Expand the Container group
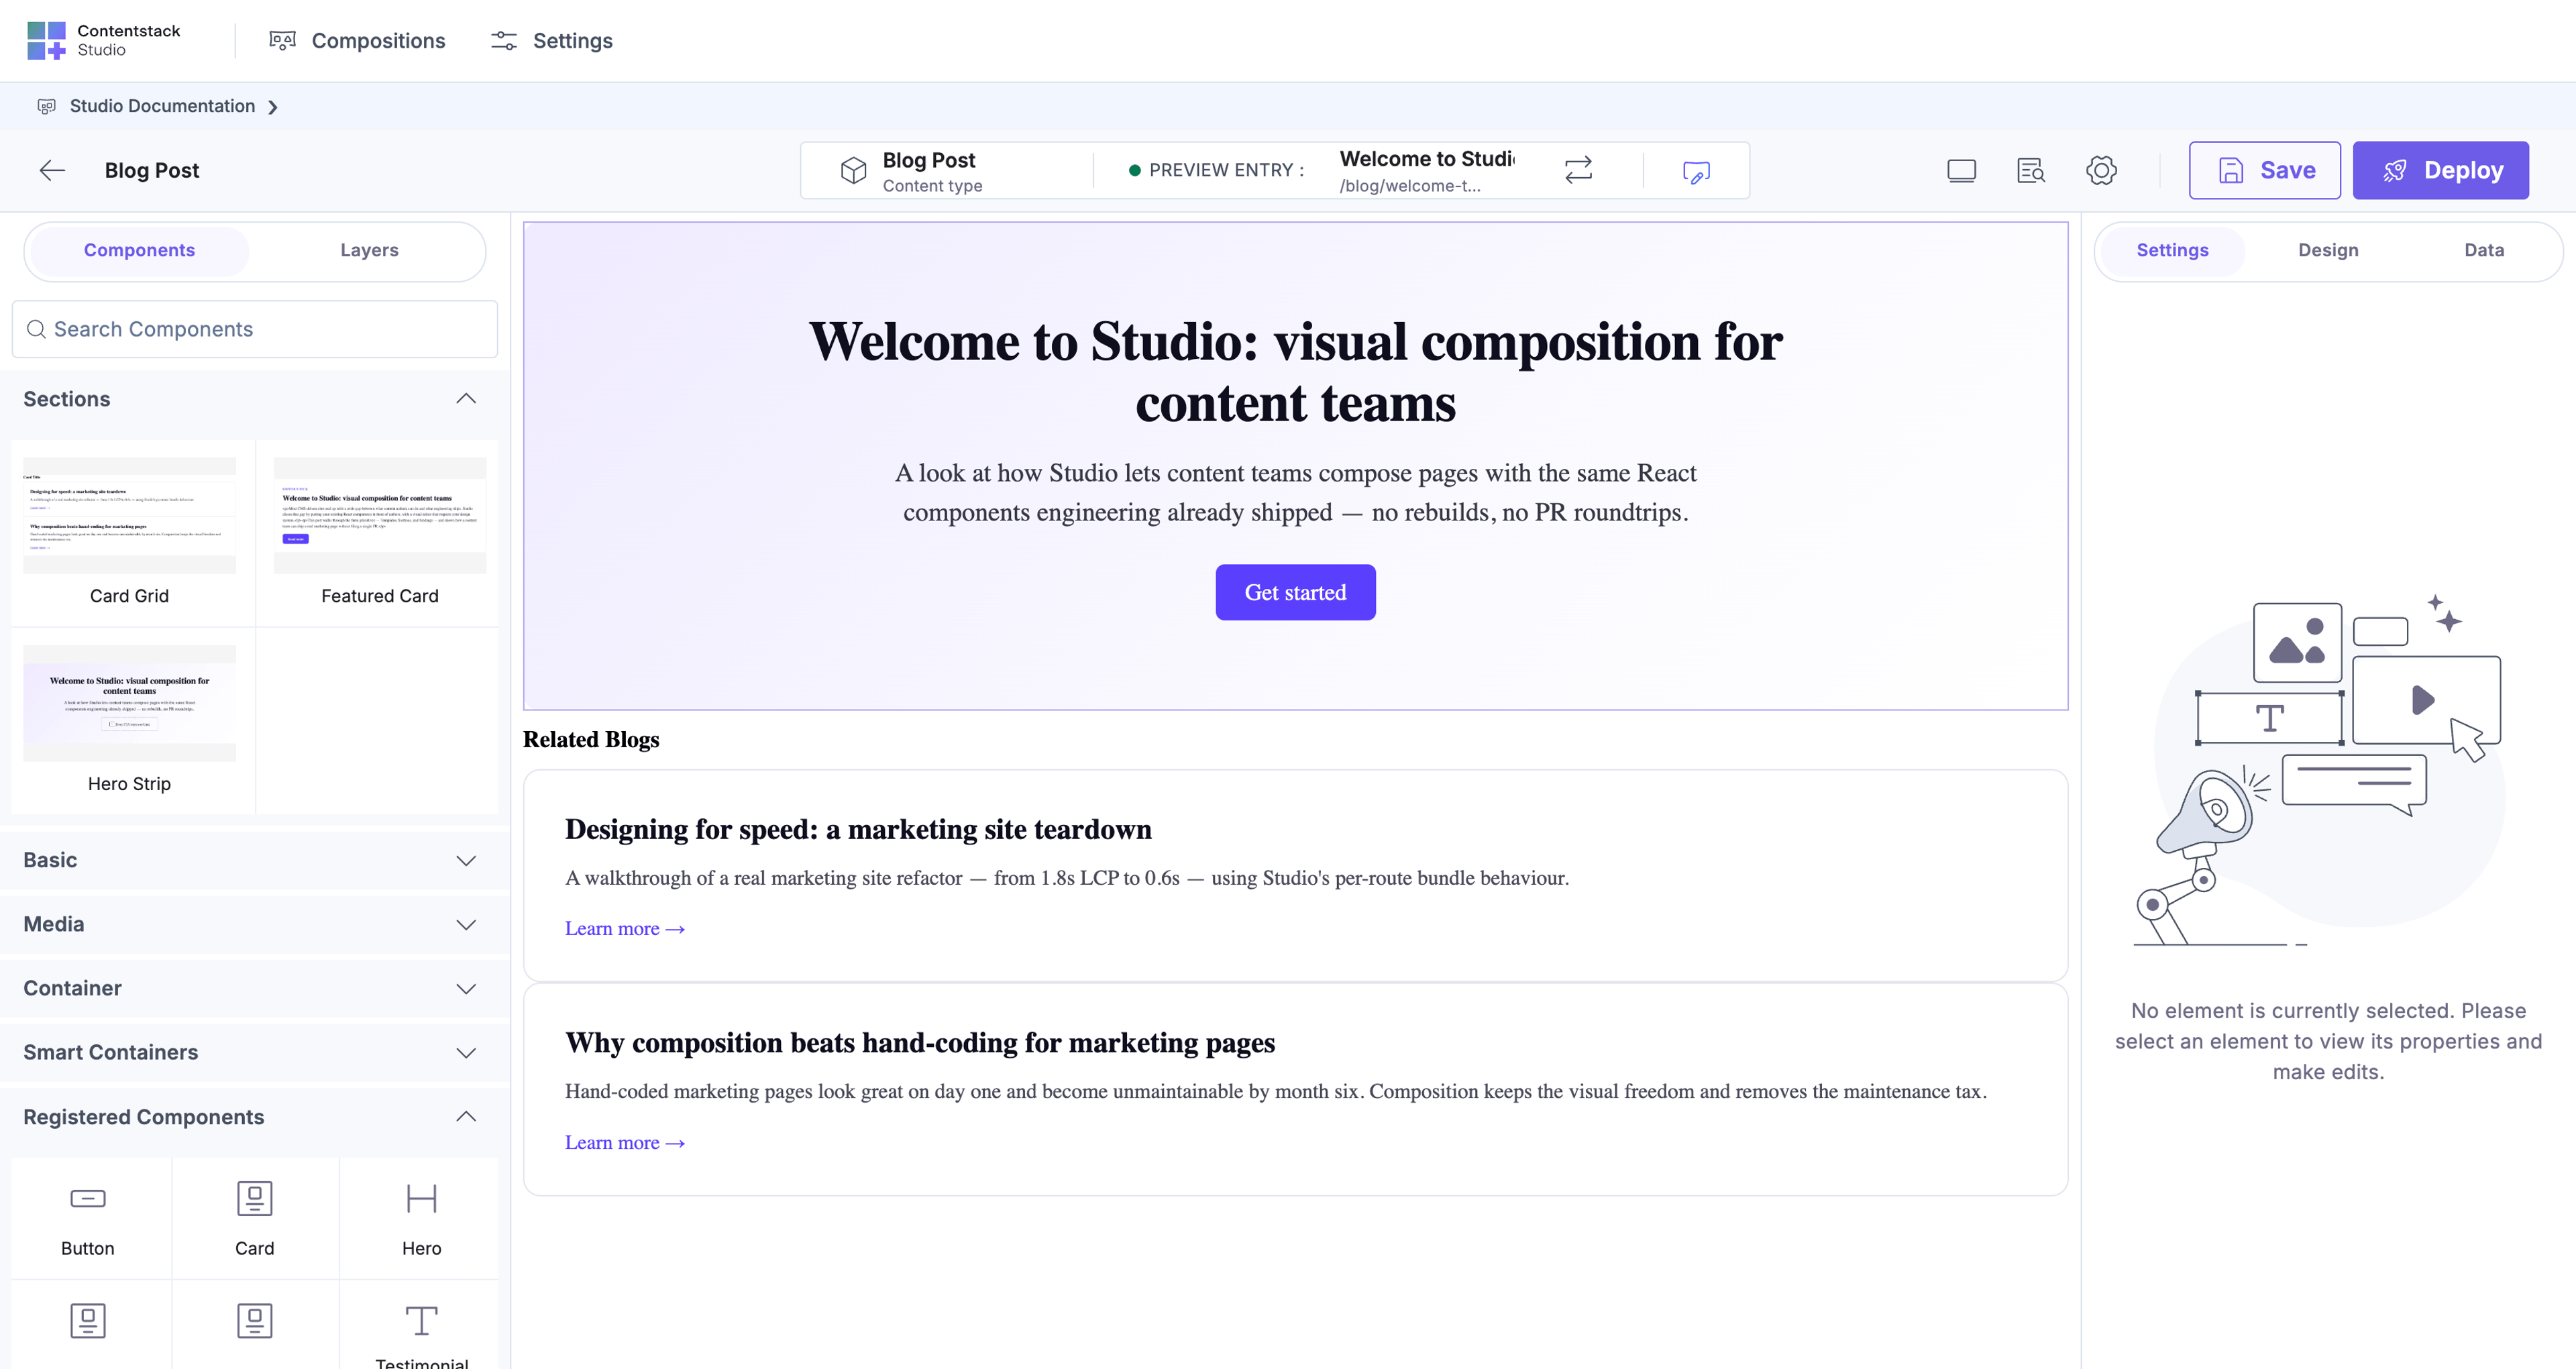 coord(255,989)
